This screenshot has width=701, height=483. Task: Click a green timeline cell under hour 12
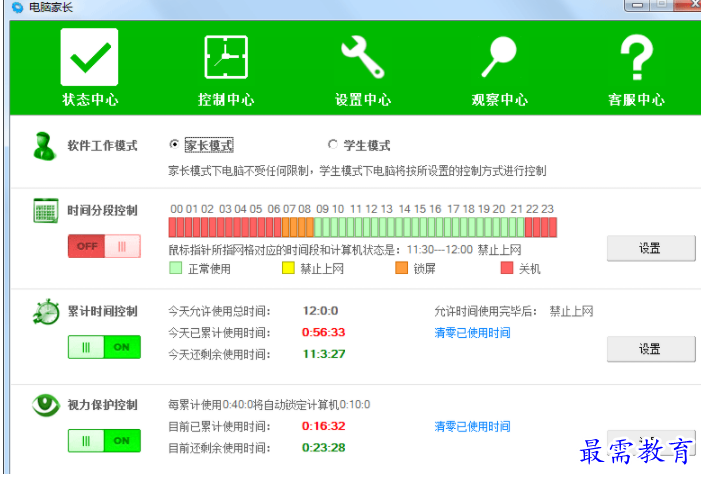click(x=367, y=227)
